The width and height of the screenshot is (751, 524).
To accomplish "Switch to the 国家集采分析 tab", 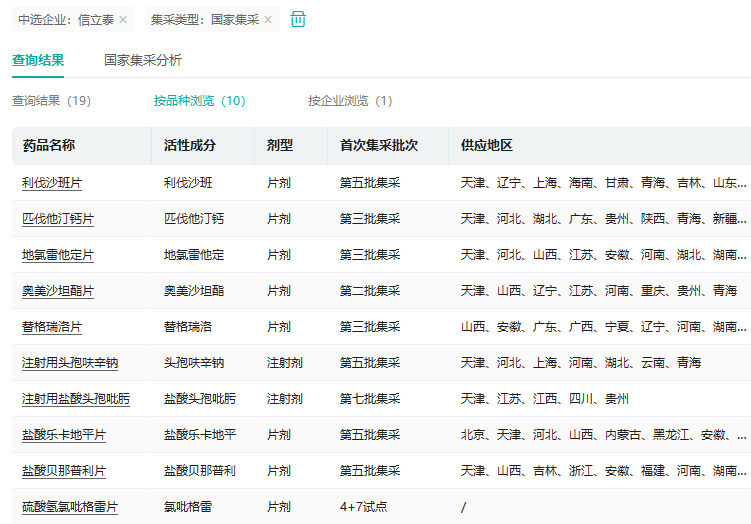I will 143,60.
